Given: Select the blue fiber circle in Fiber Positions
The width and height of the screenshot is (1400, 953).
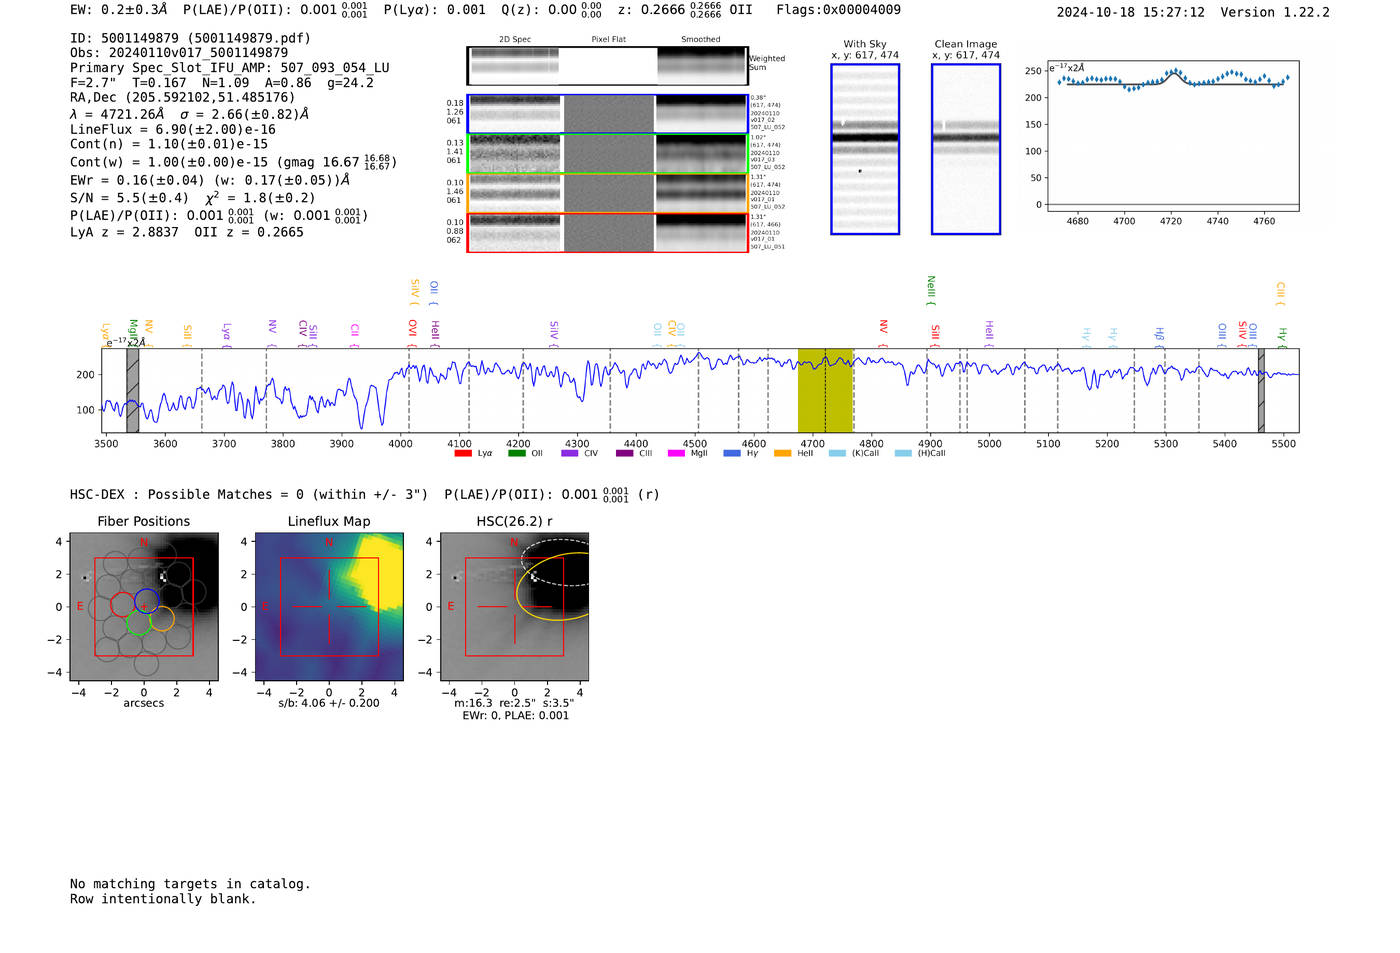Looking at the screenshot, I should click(146, 602).
